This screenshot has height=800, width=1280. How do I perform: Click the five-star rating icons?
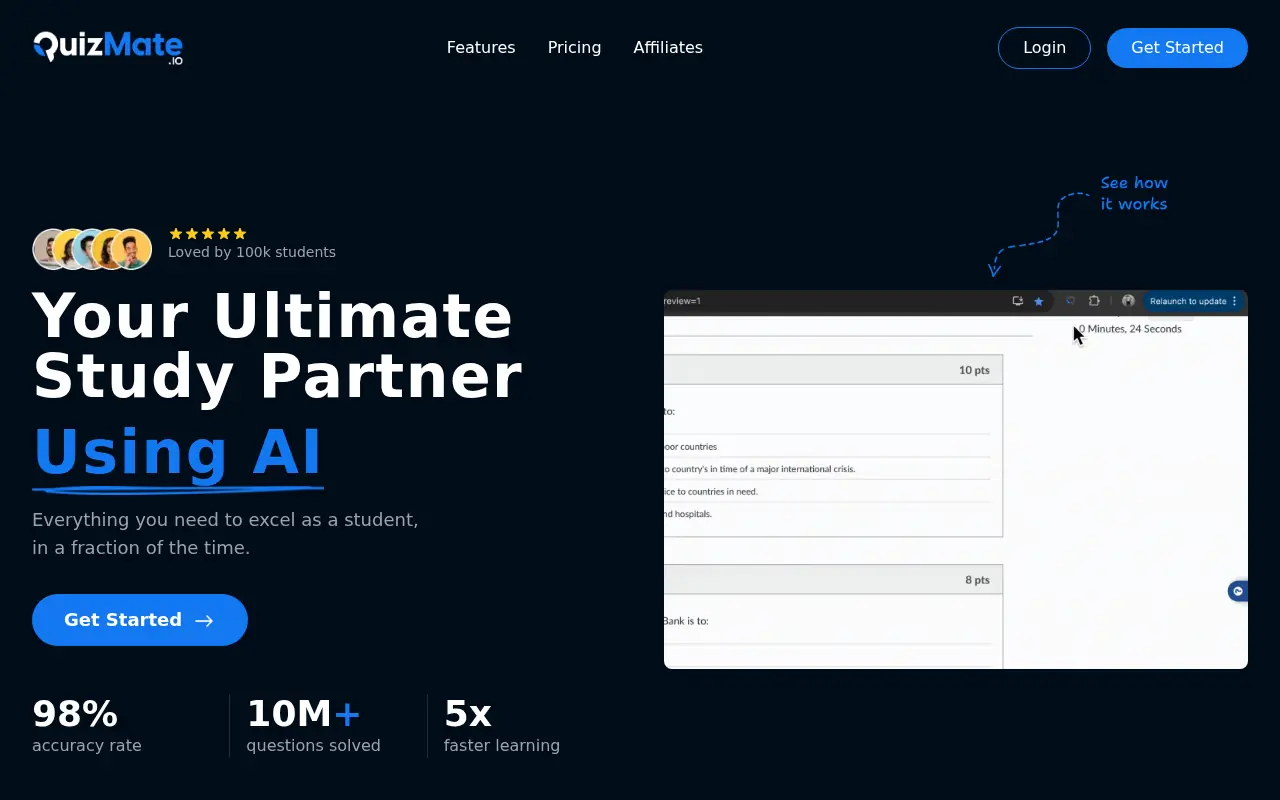pyautogui.click(x=208, y=233)
